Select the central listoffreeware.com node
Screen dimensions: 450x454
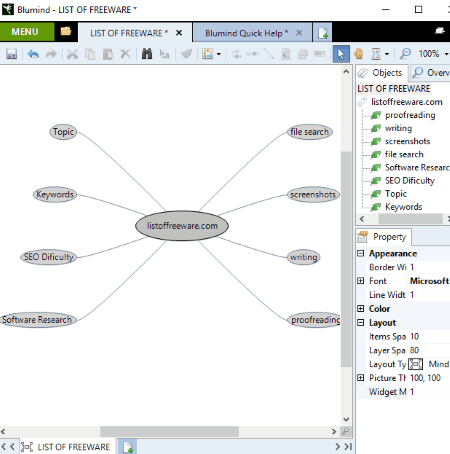[x=182, y=226]
